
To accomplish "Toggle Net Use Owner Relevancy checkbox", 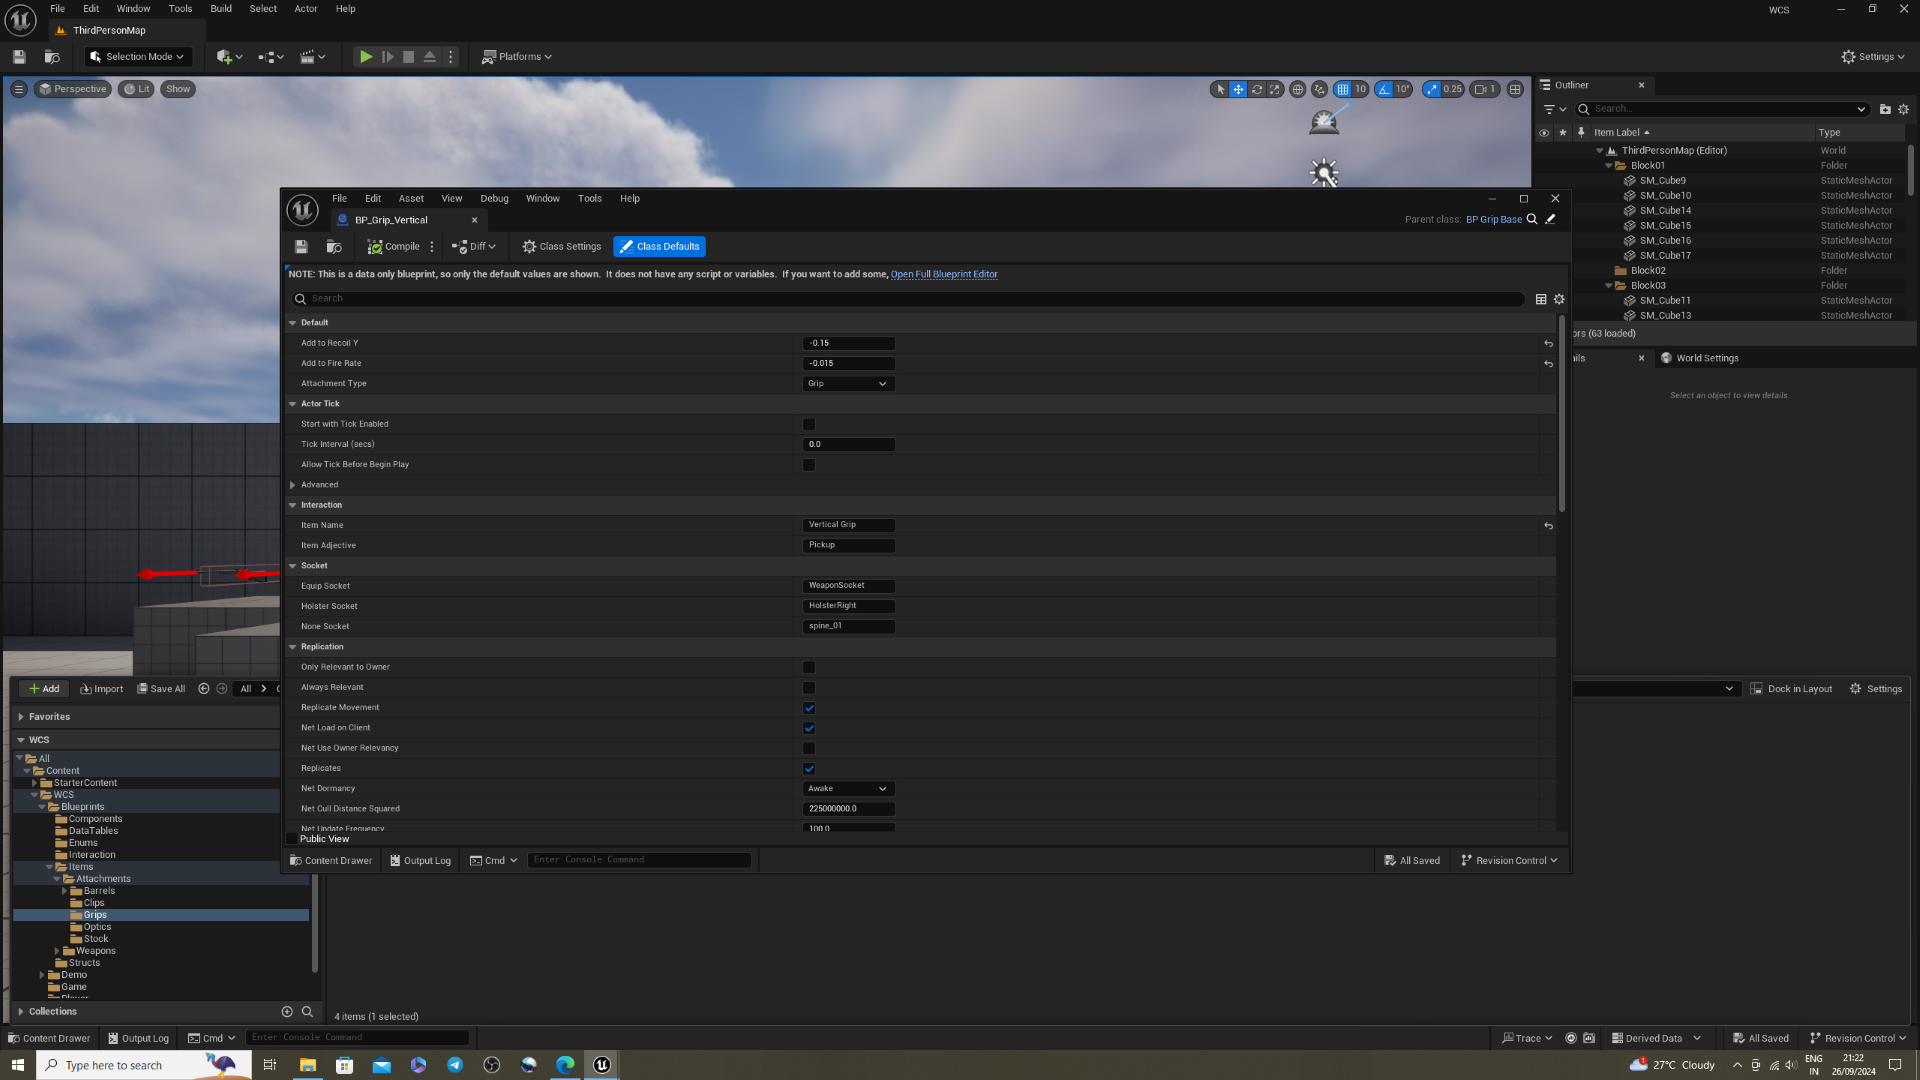I will click(x=809, y=748).
